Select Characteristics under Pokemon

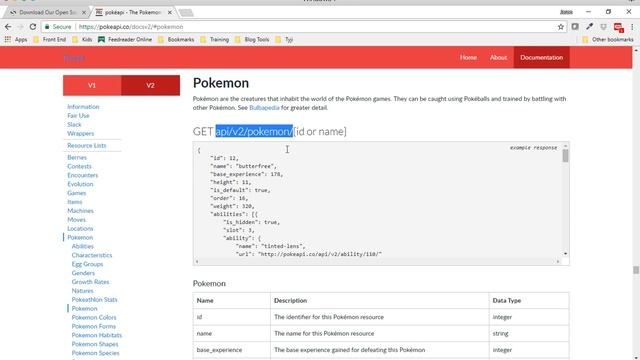[x=92, y=255]
